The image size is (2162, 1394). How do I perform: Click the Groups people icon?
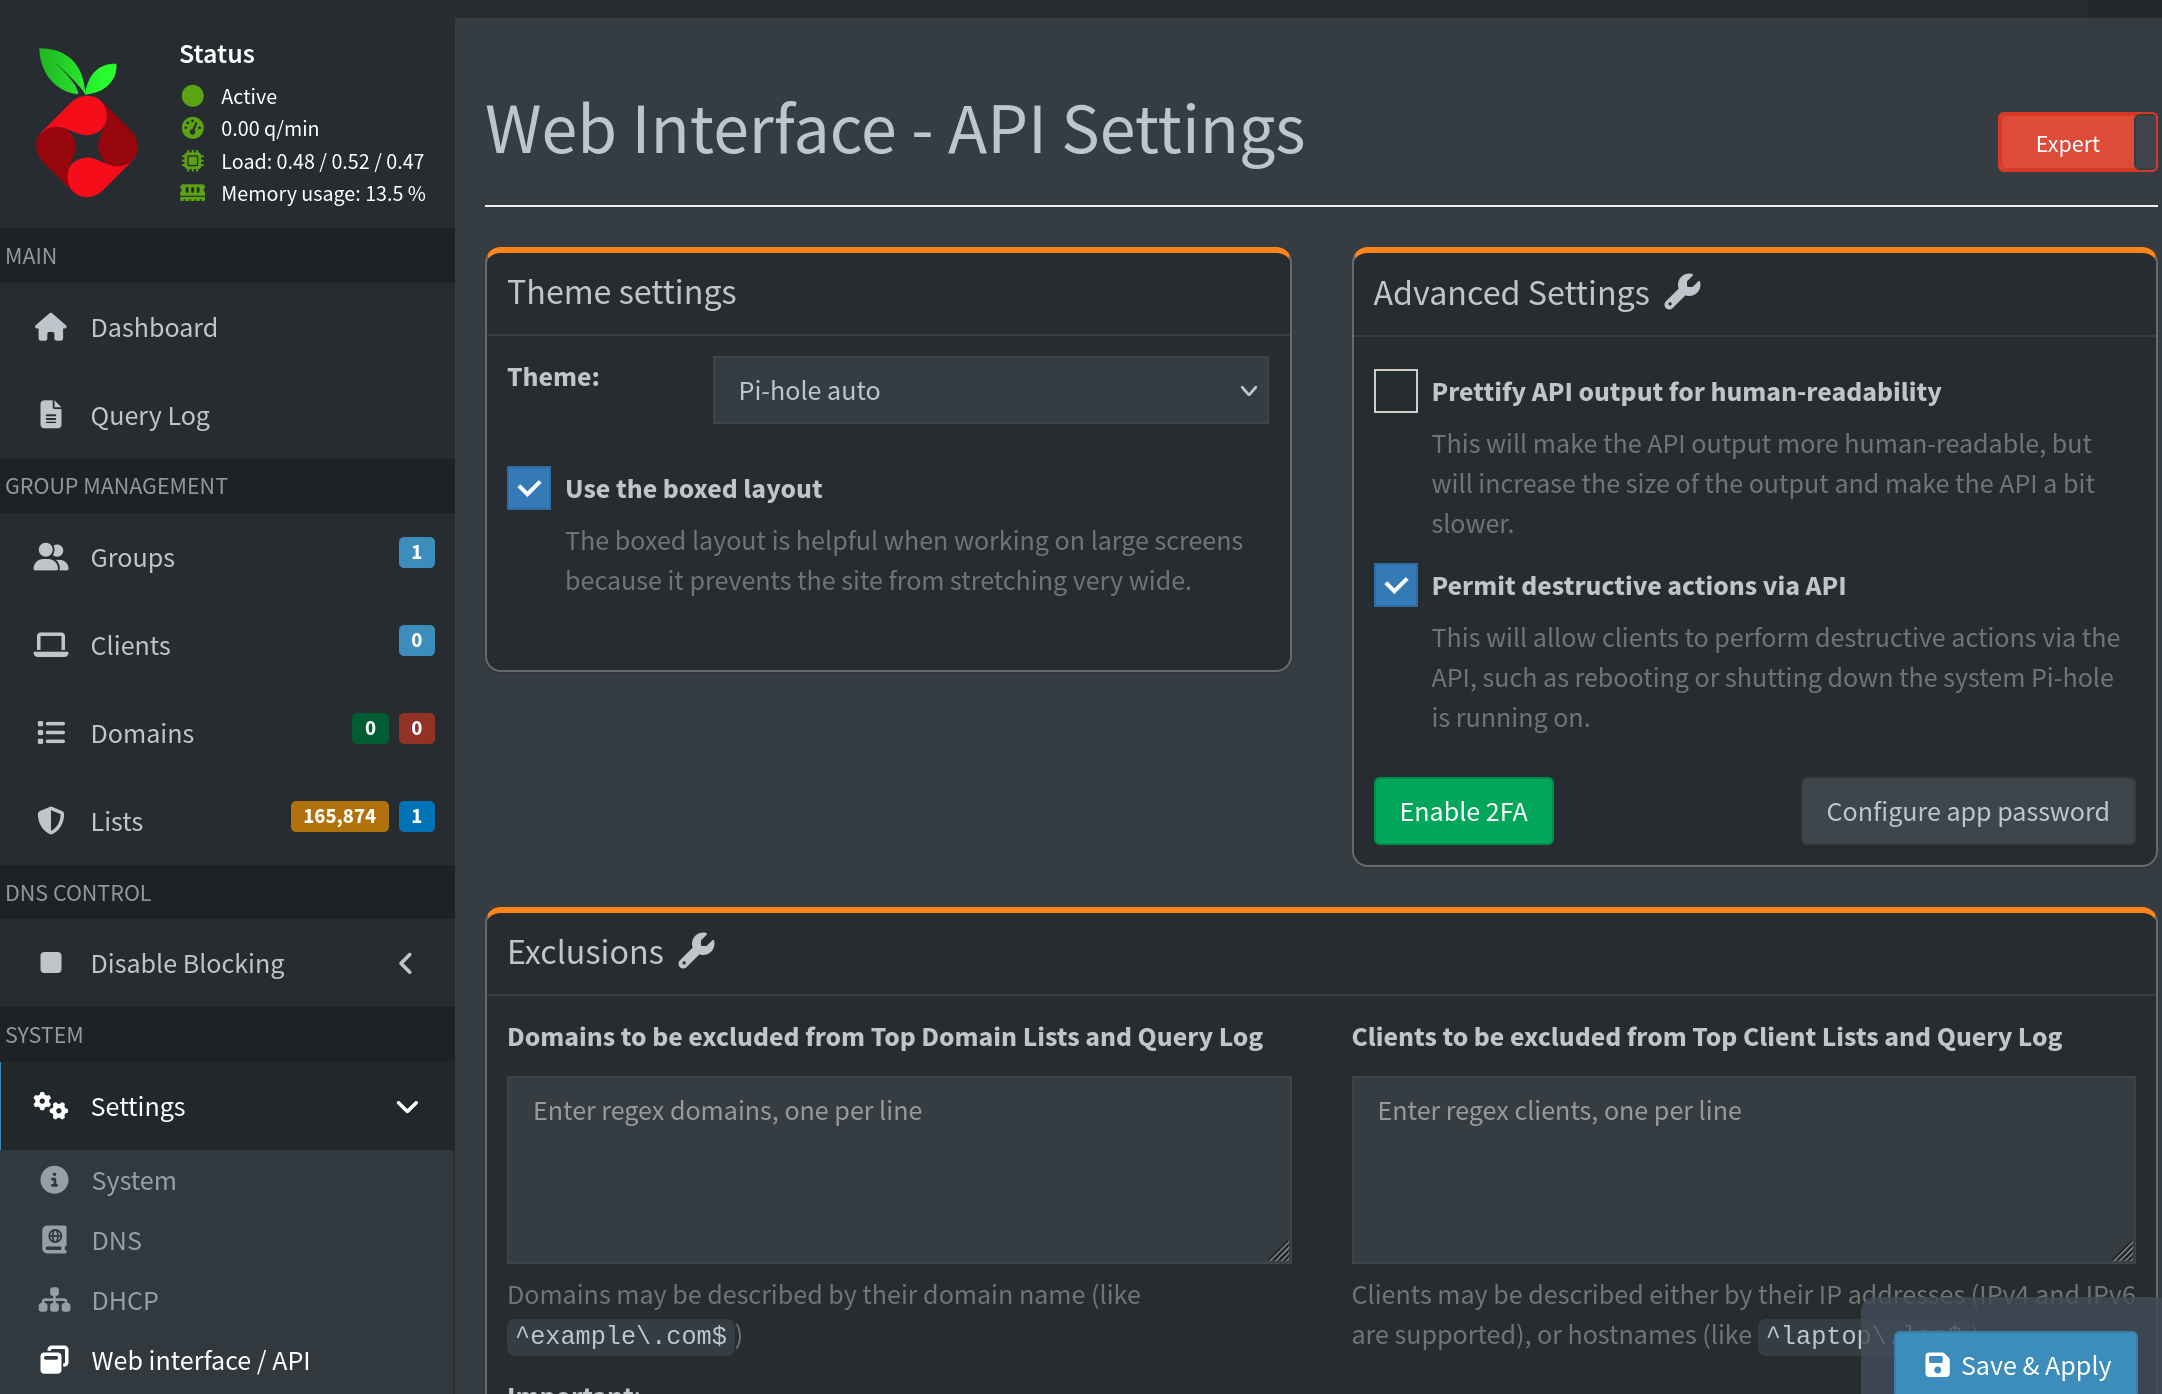tap(50, 557)
